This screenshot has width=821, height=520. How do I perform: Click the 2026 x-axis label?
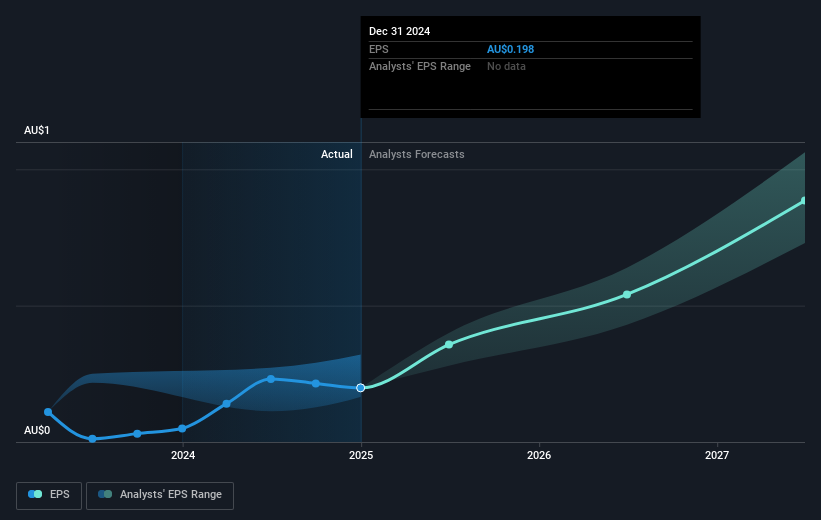(x=539, y=456)
